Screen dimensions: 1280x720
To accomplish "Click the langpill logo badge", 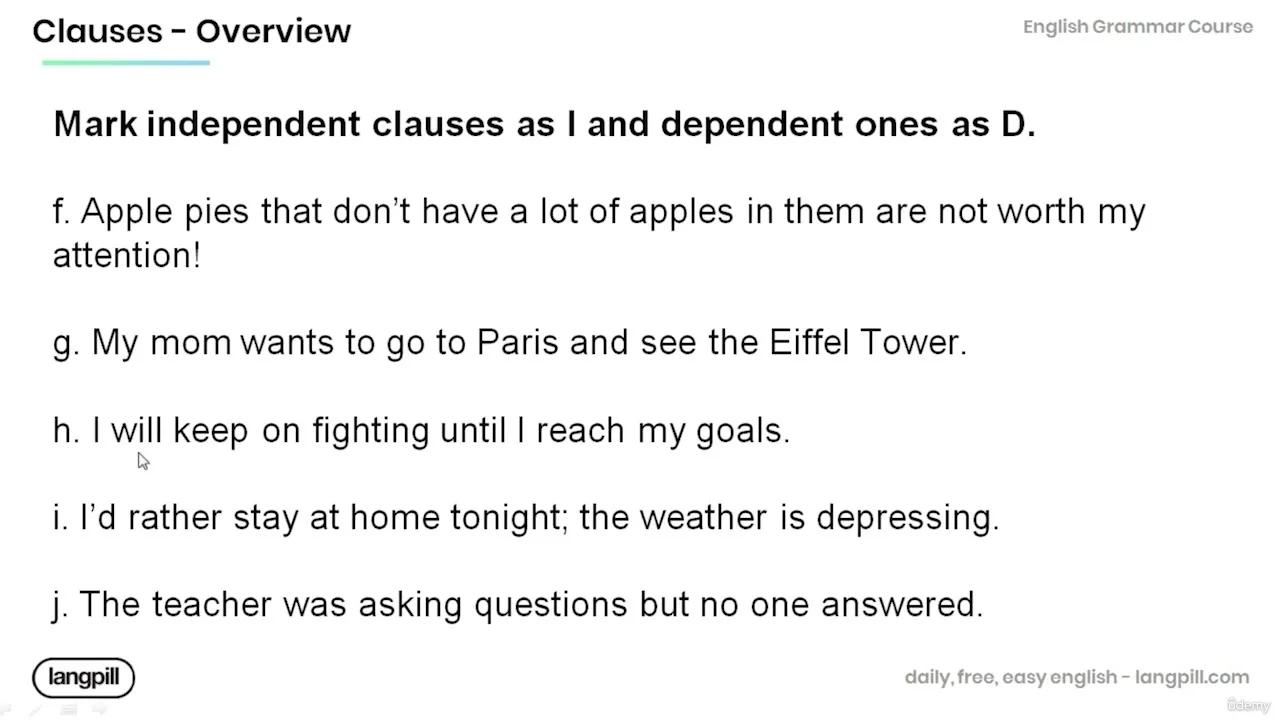I will tap(83, 678).
